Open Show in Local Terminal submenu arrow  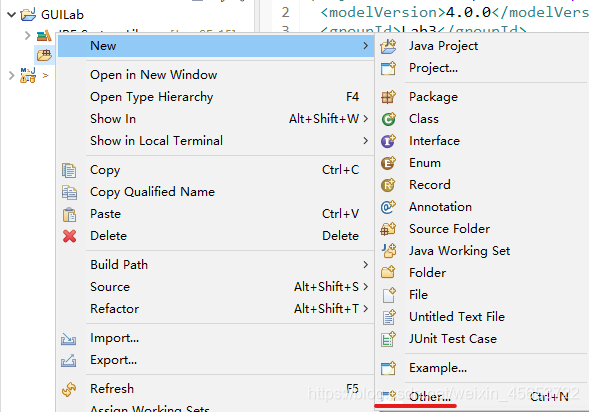pos(365,141)
